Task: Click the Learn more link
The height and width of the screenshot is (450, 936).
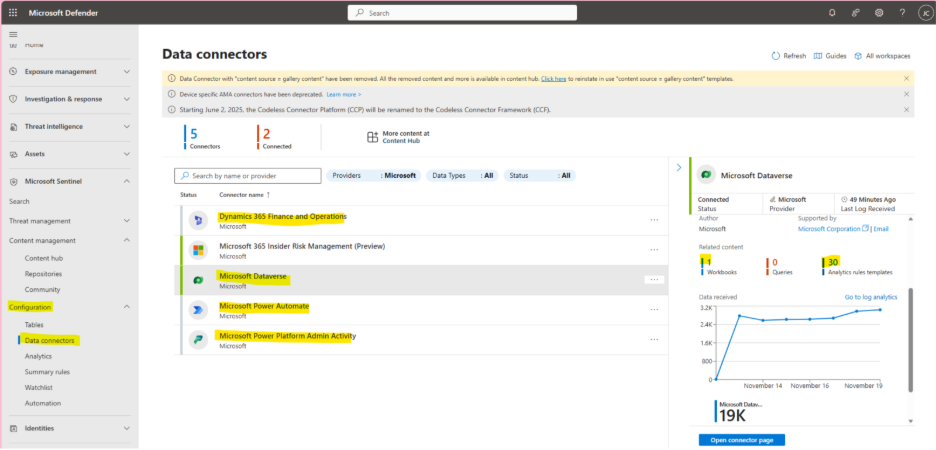Action: [344, 94]
